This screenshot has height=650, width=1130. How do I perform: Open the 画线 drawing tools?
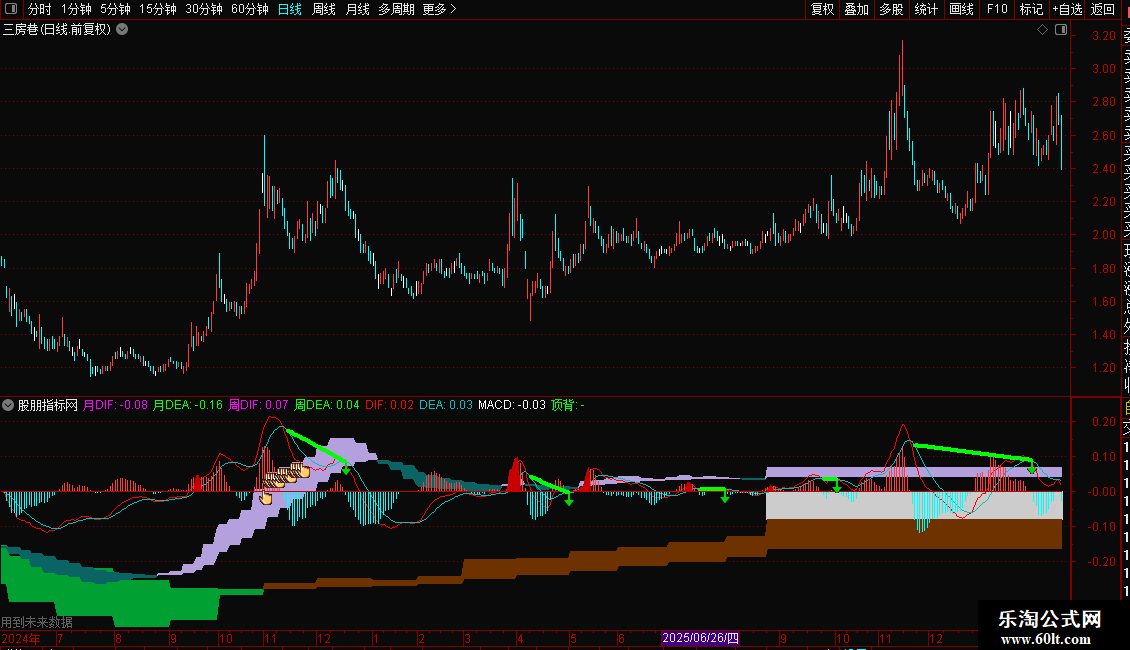tap(961, 9)
